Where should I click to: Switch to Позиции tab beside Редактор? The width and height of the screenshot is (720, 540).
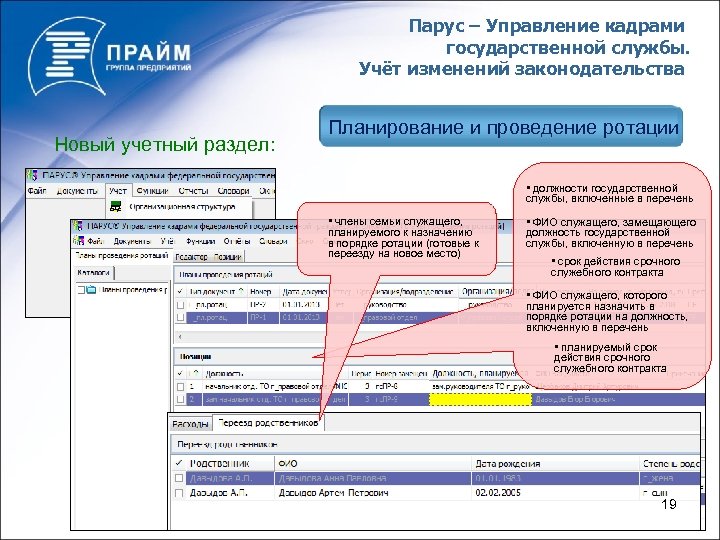pyautogui.click(x=228, y=257)
